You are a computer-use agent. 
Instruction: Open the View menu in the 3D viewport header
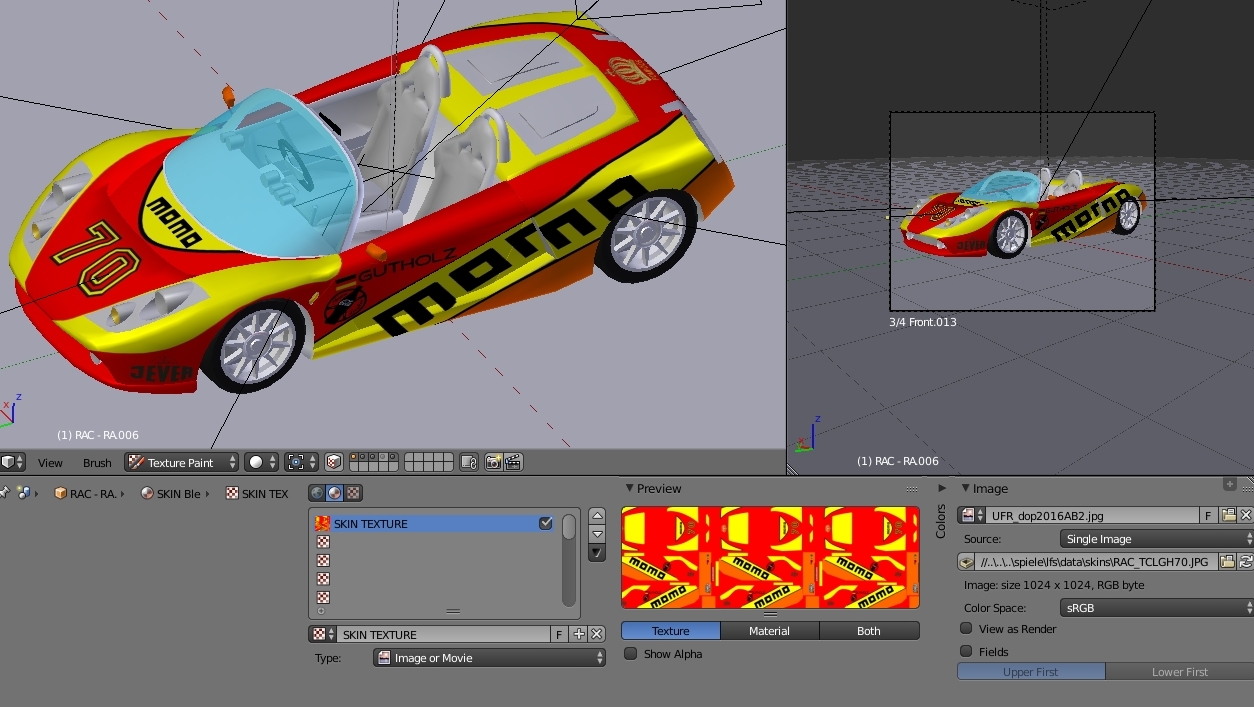50,463
